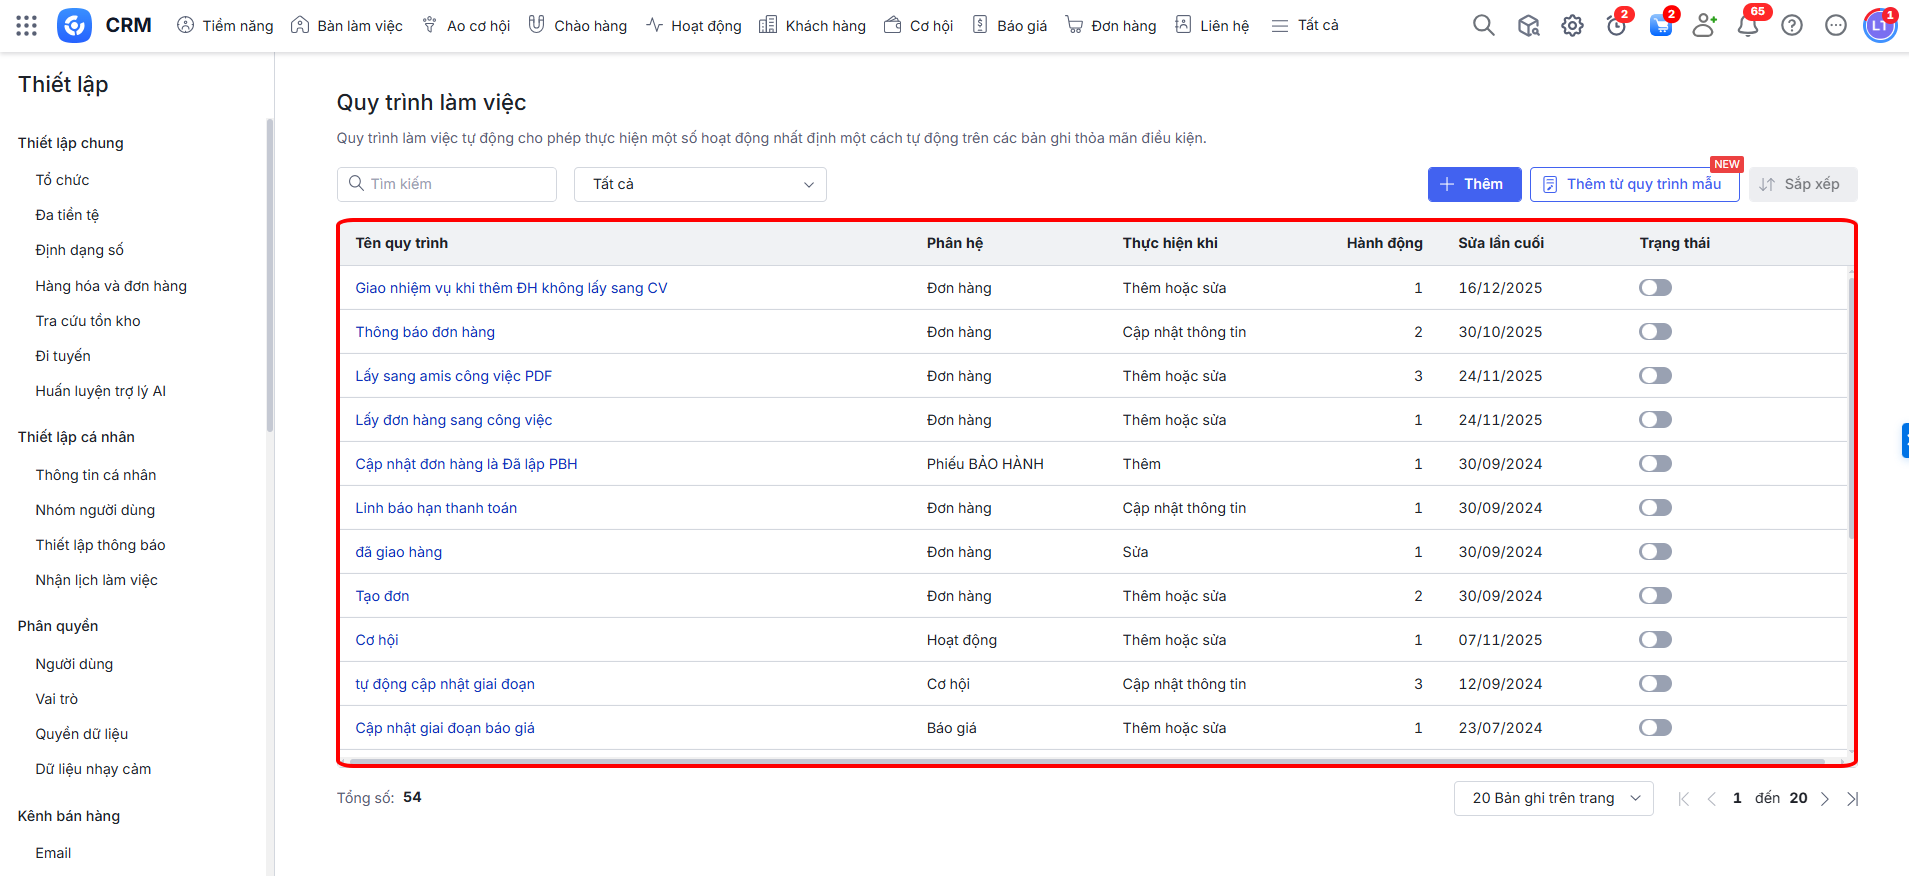Click the search magnifier icon in header
Screen dimensions: 1909x876
tap(1483, 26)
